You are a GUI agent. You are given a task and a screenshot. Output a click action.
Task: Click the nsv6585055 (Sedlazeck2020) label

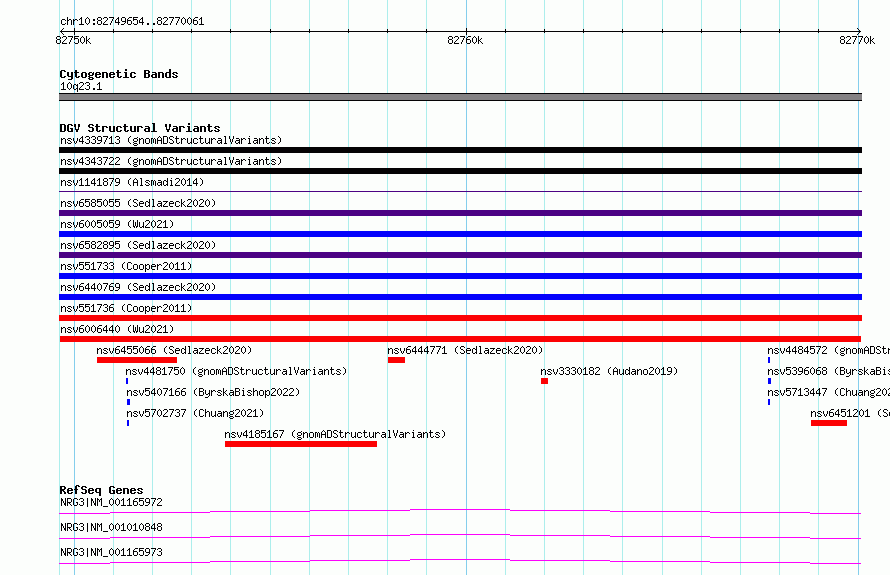pos(138,203)
